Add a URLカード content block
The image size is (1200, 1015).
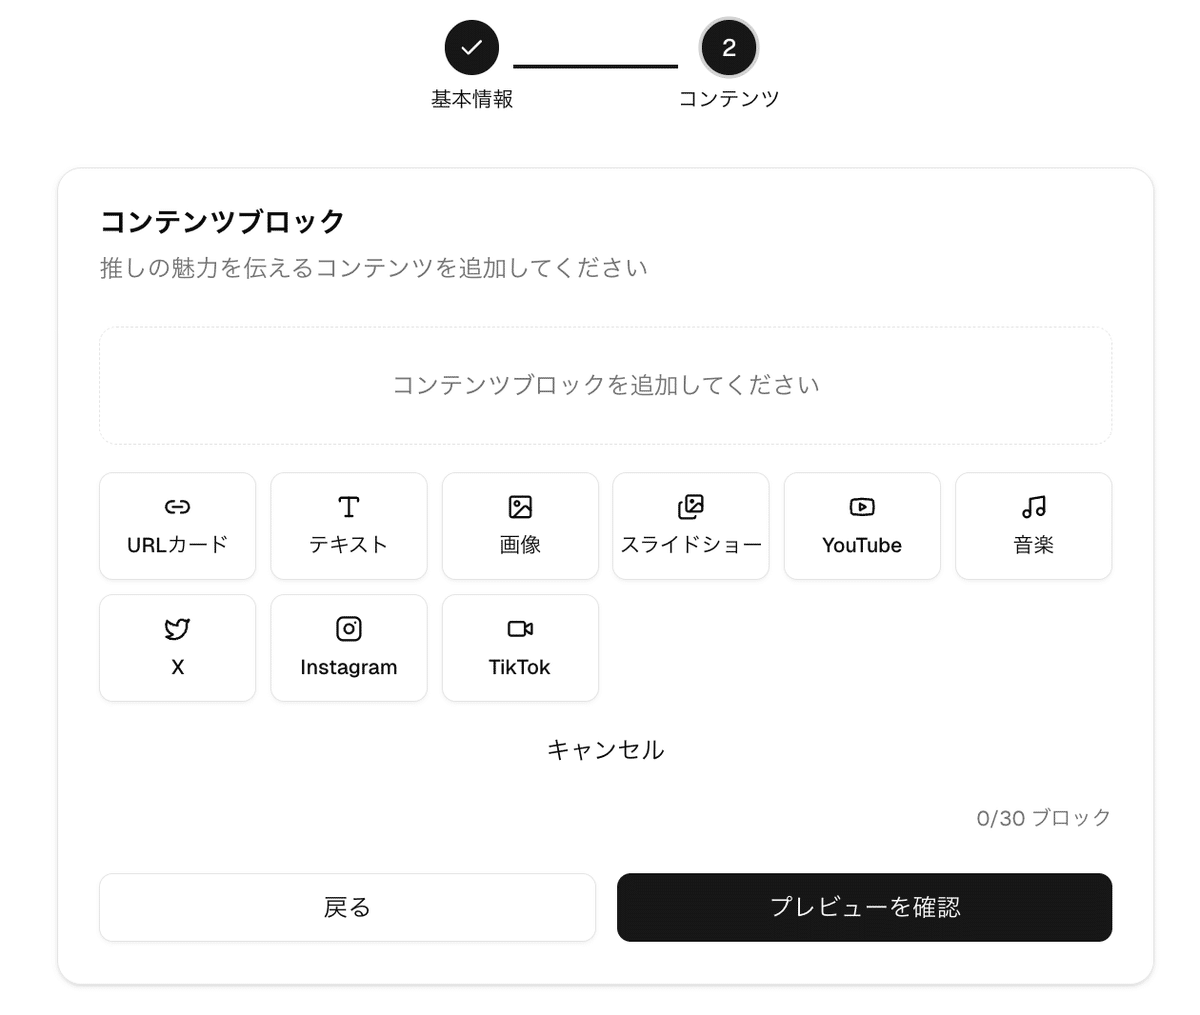tap(177, 526)
